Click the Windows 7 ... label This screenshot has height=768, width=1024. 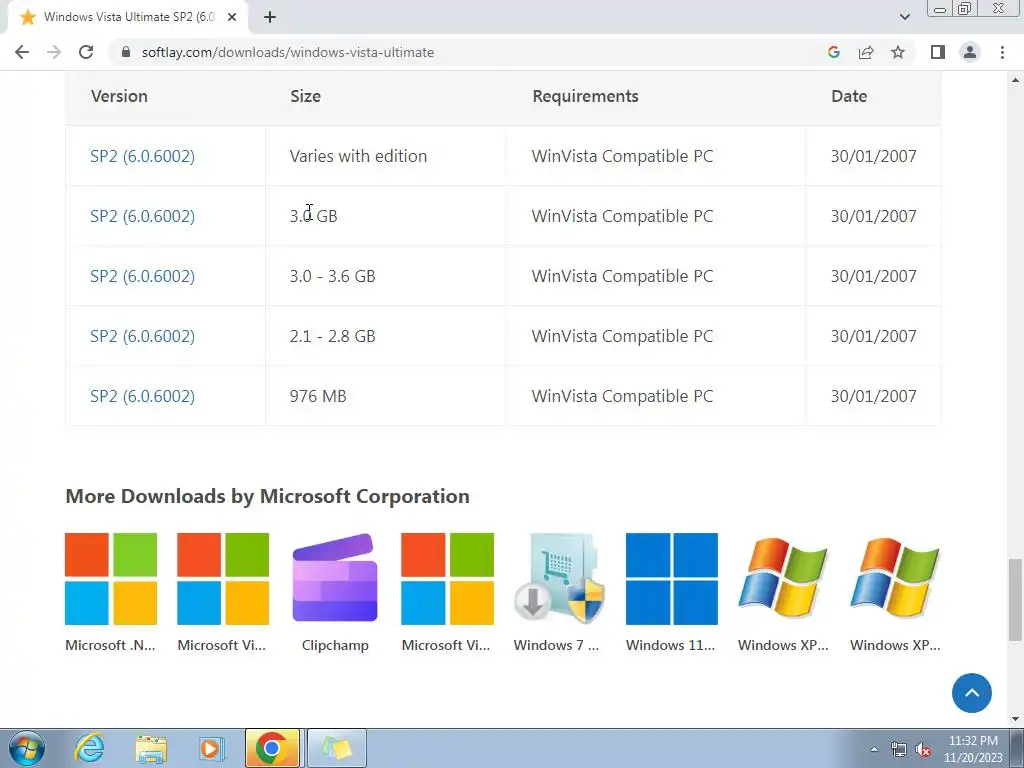556,645
